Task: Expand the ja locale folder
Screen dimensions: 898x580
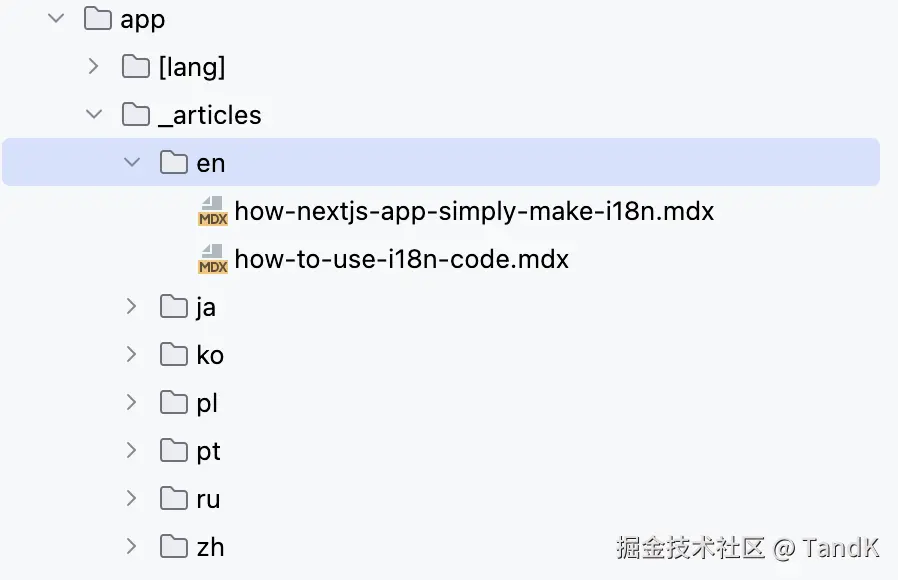Action: click(x=131, y=306)
